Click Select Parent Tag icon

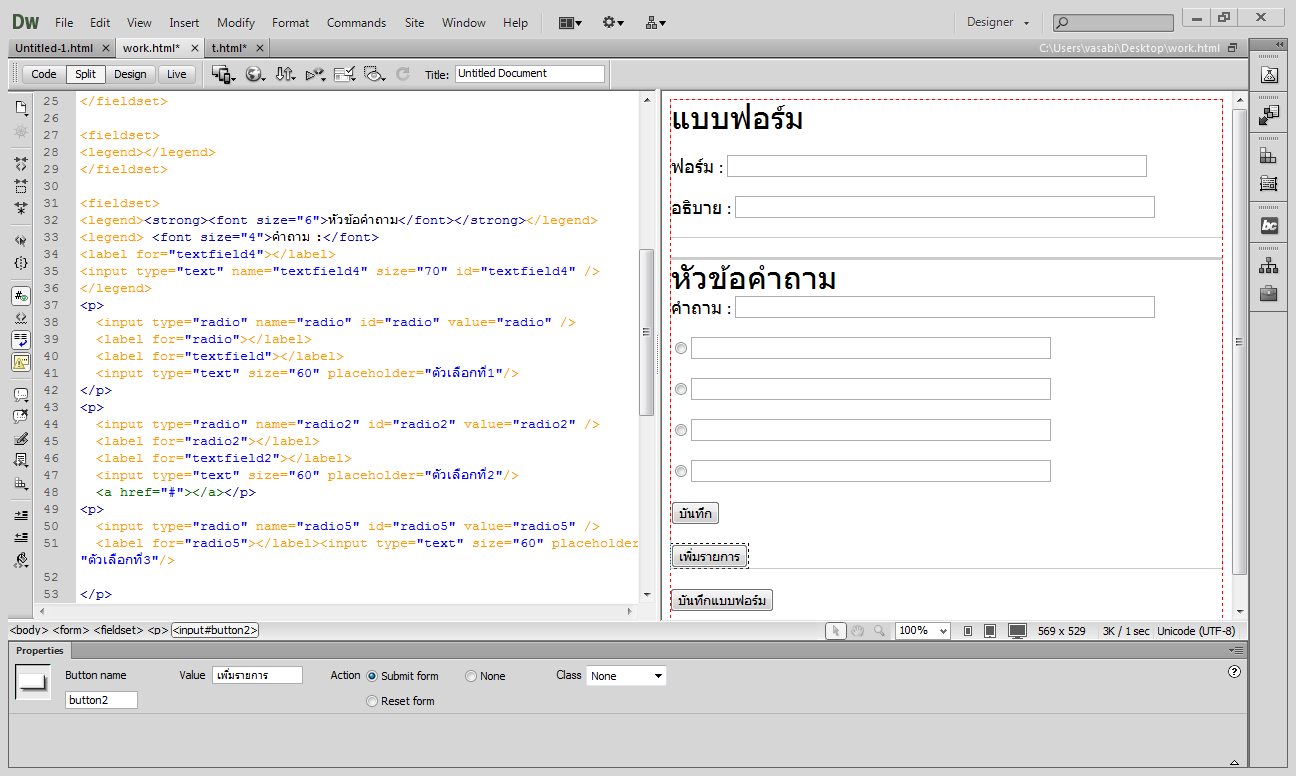[x=21, y=240]
